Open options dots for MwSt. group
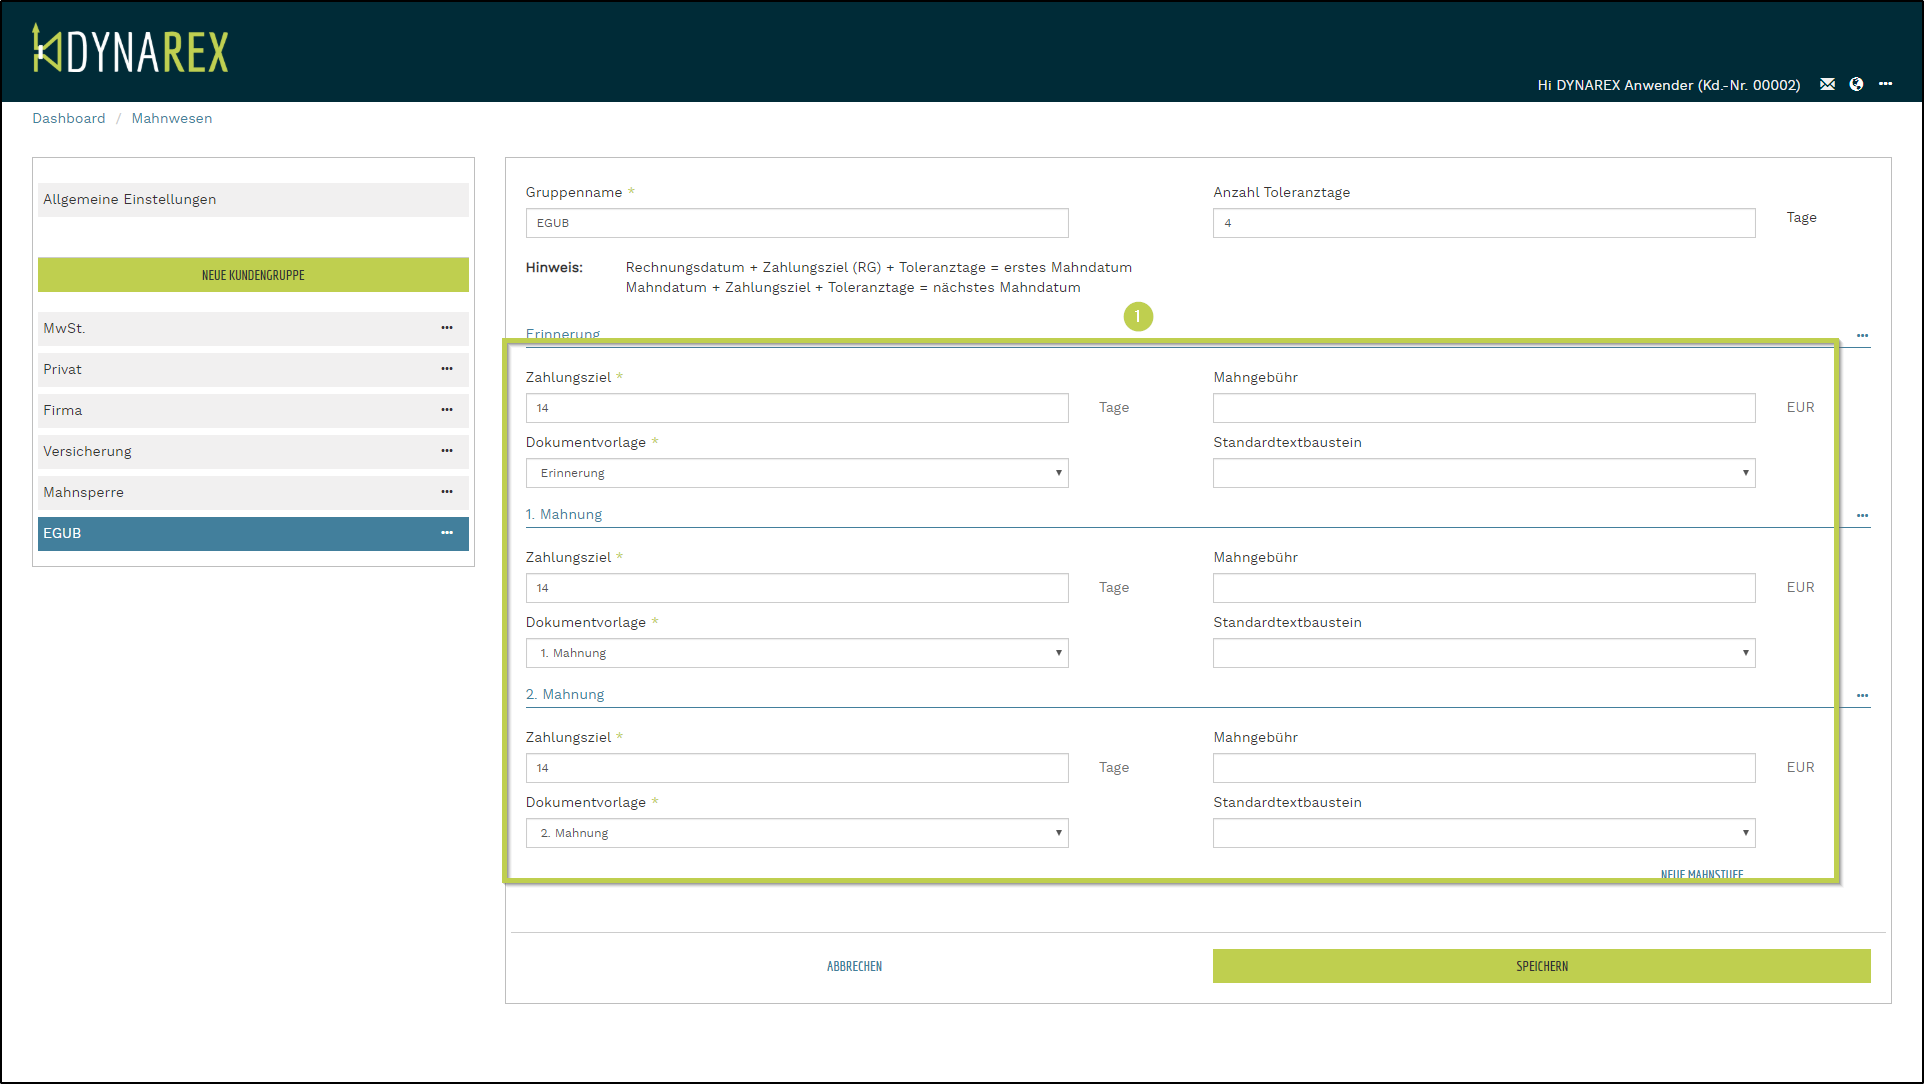 447,328
